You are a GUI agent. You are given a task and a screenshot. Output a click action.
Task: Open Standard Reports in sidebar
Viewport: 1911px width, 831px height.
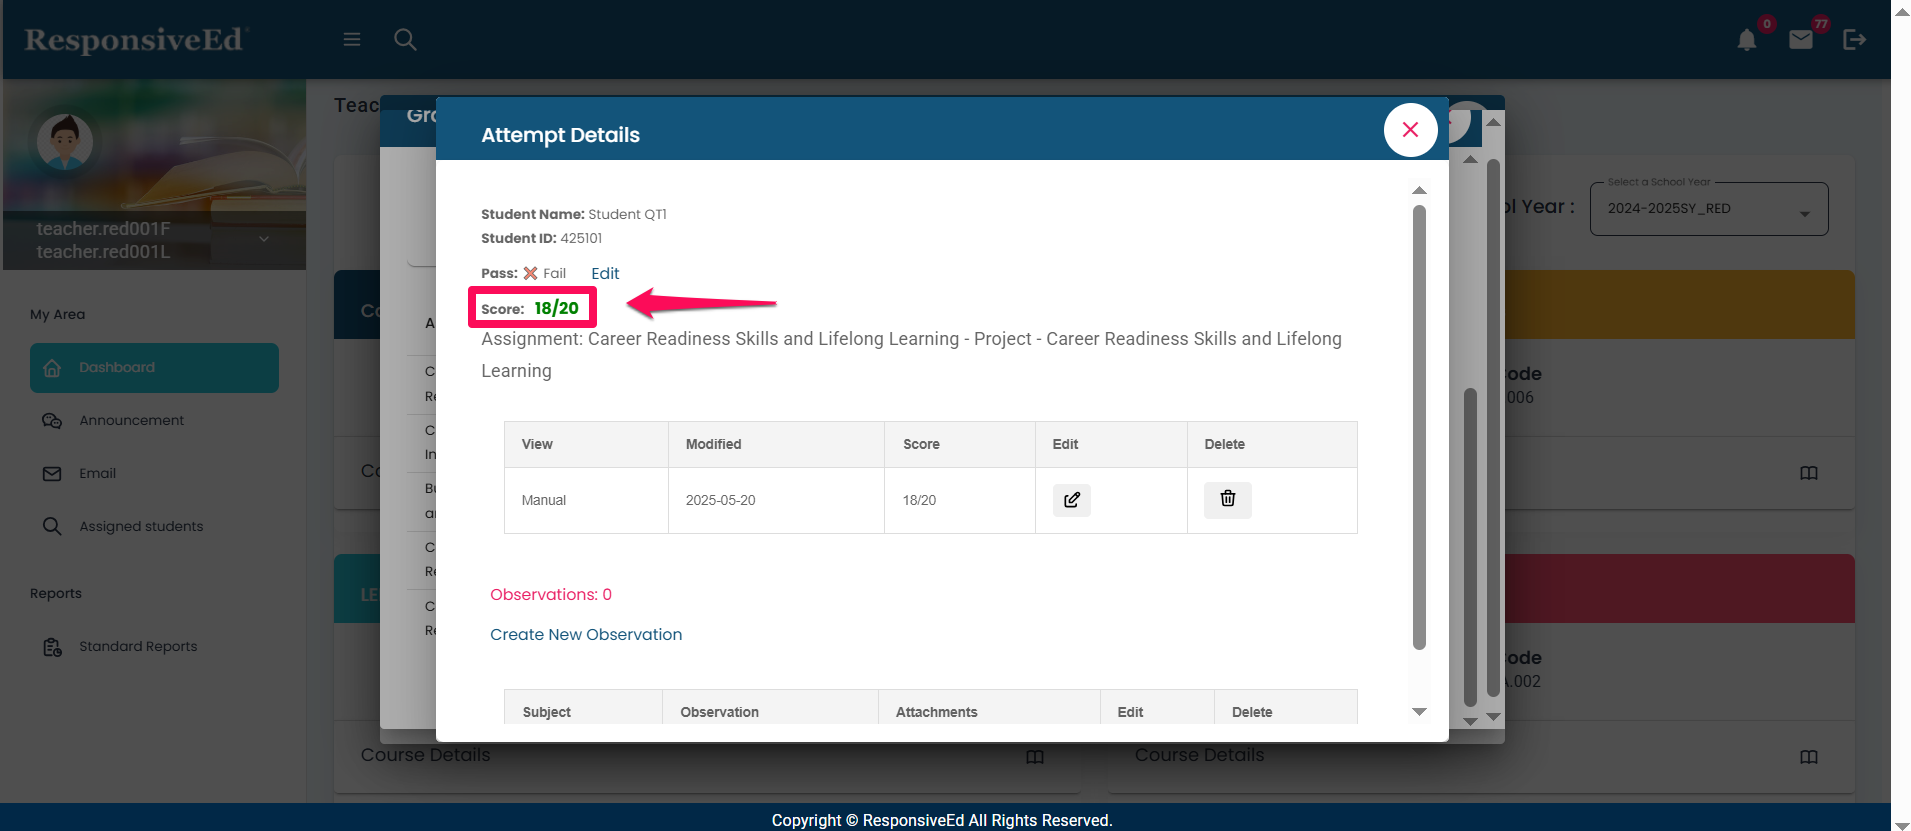click(x=138, y=647)
